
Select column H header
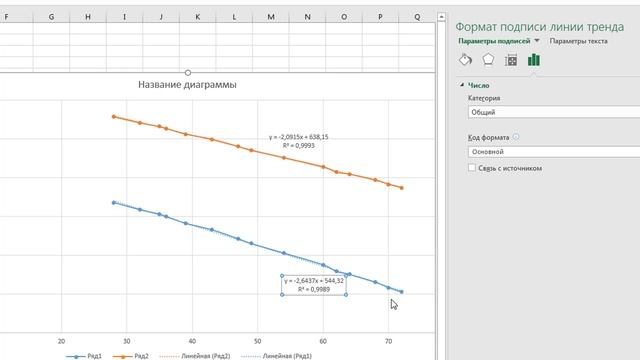pyautogui.click(x=88, y=17)
